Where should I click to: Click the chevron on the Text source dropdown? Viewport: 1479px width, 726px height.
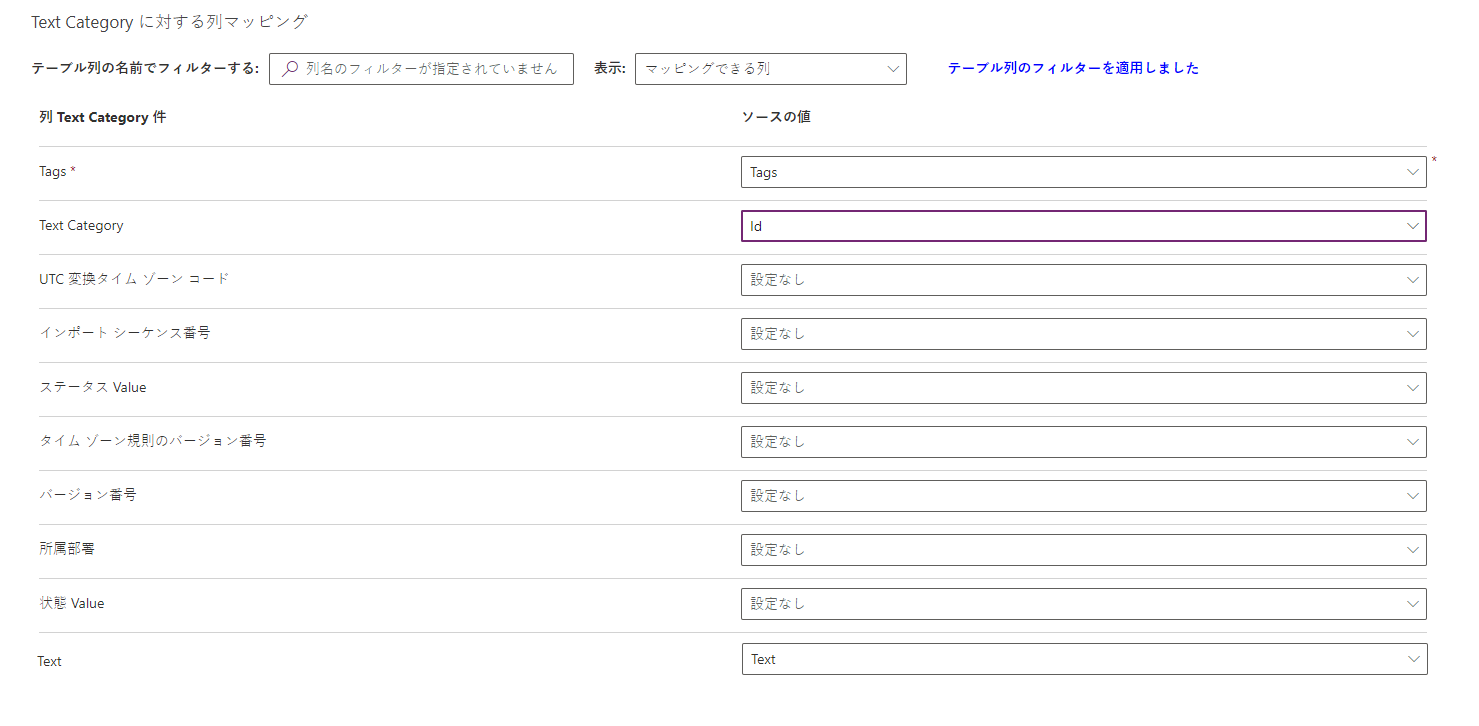(x=1413, y=658)
